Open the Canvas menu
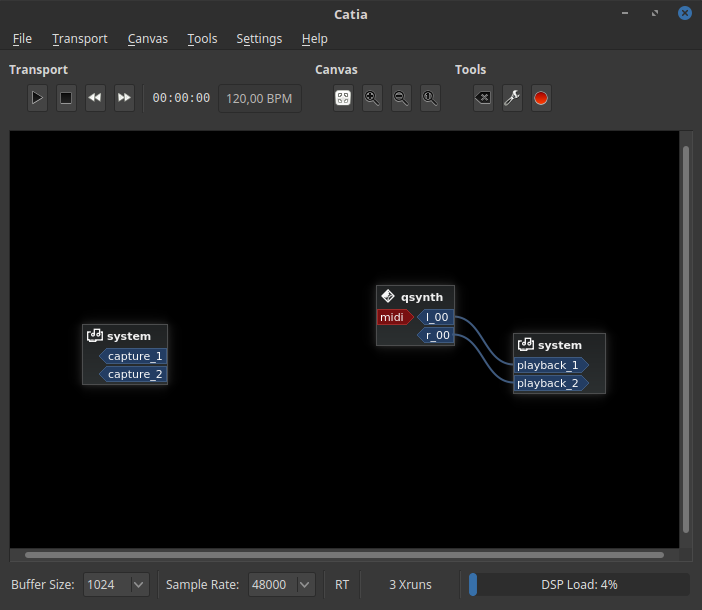Viewport: 702px width, 610px height. pos(148,39)
